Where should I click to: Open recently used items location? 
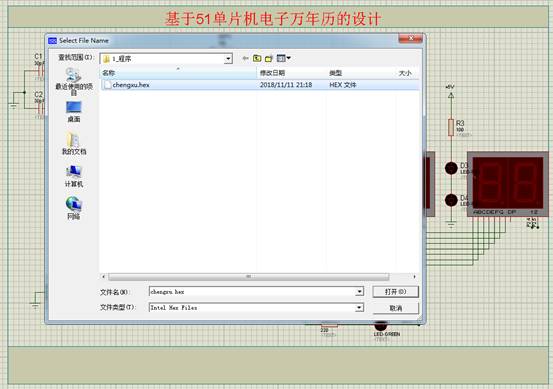tap(74, 81)
